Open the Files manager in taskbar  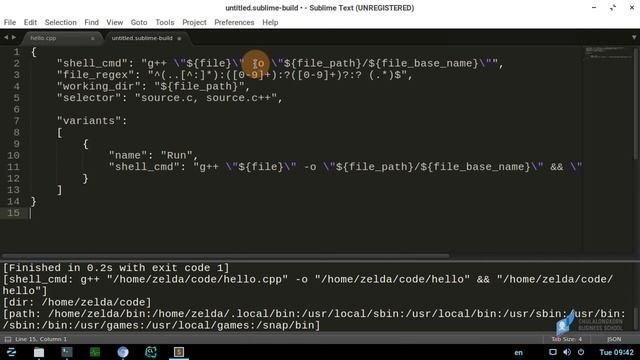pyautogui.click(x=39, y=352)
